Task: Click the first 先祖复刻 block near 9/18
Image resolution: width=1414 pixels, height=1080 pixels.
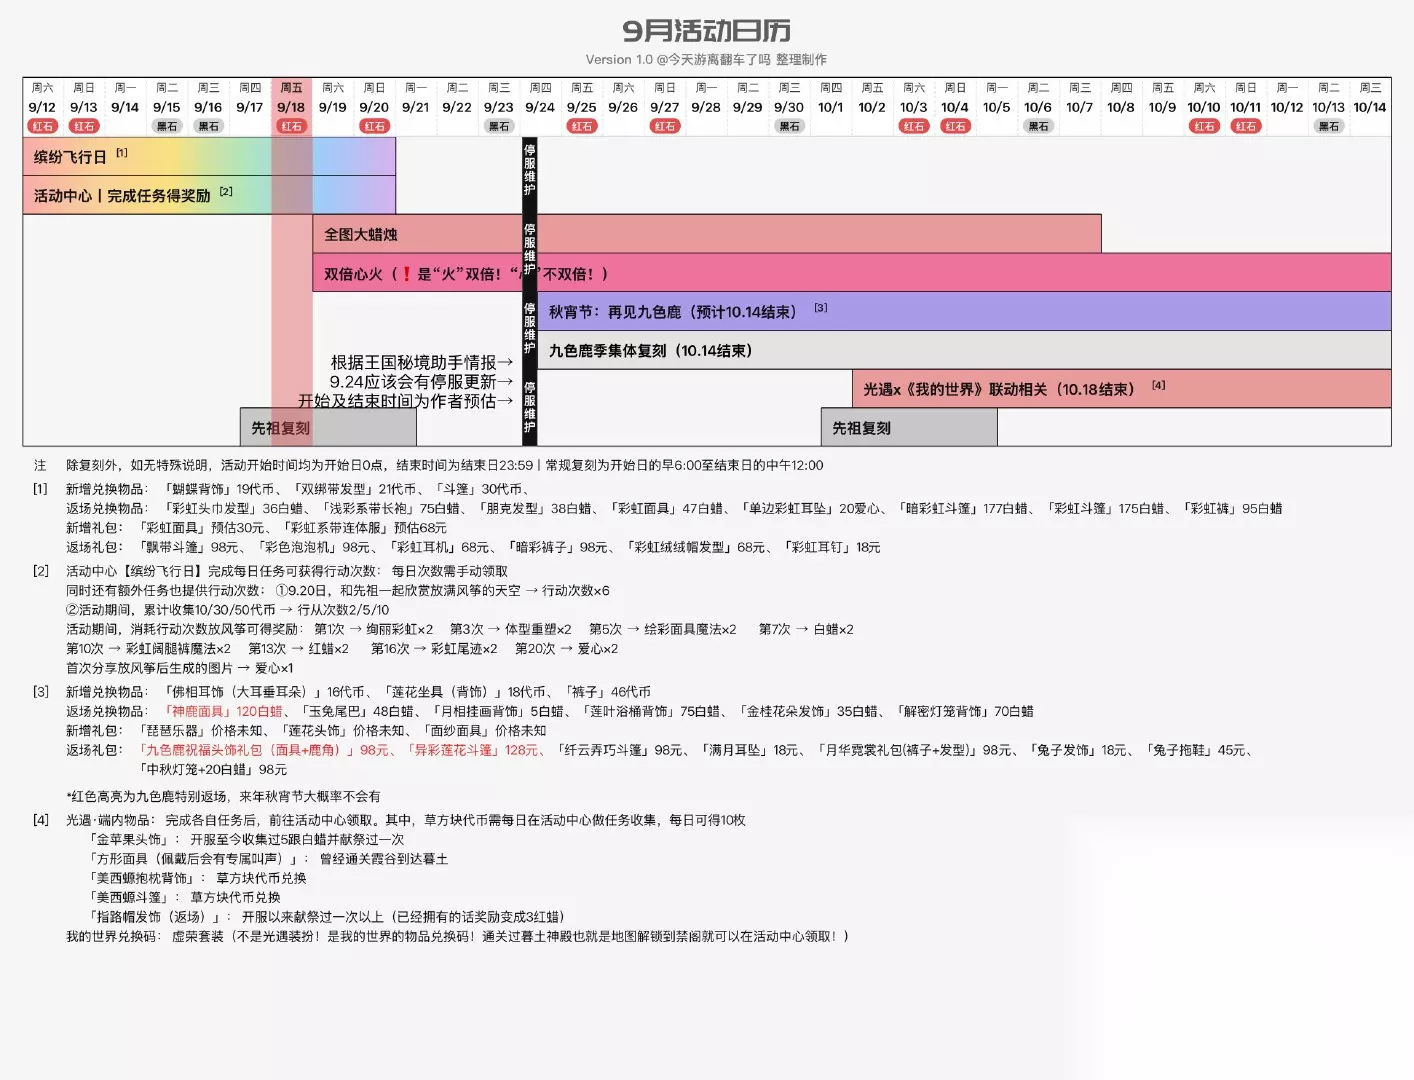Action: pos(328,427)
